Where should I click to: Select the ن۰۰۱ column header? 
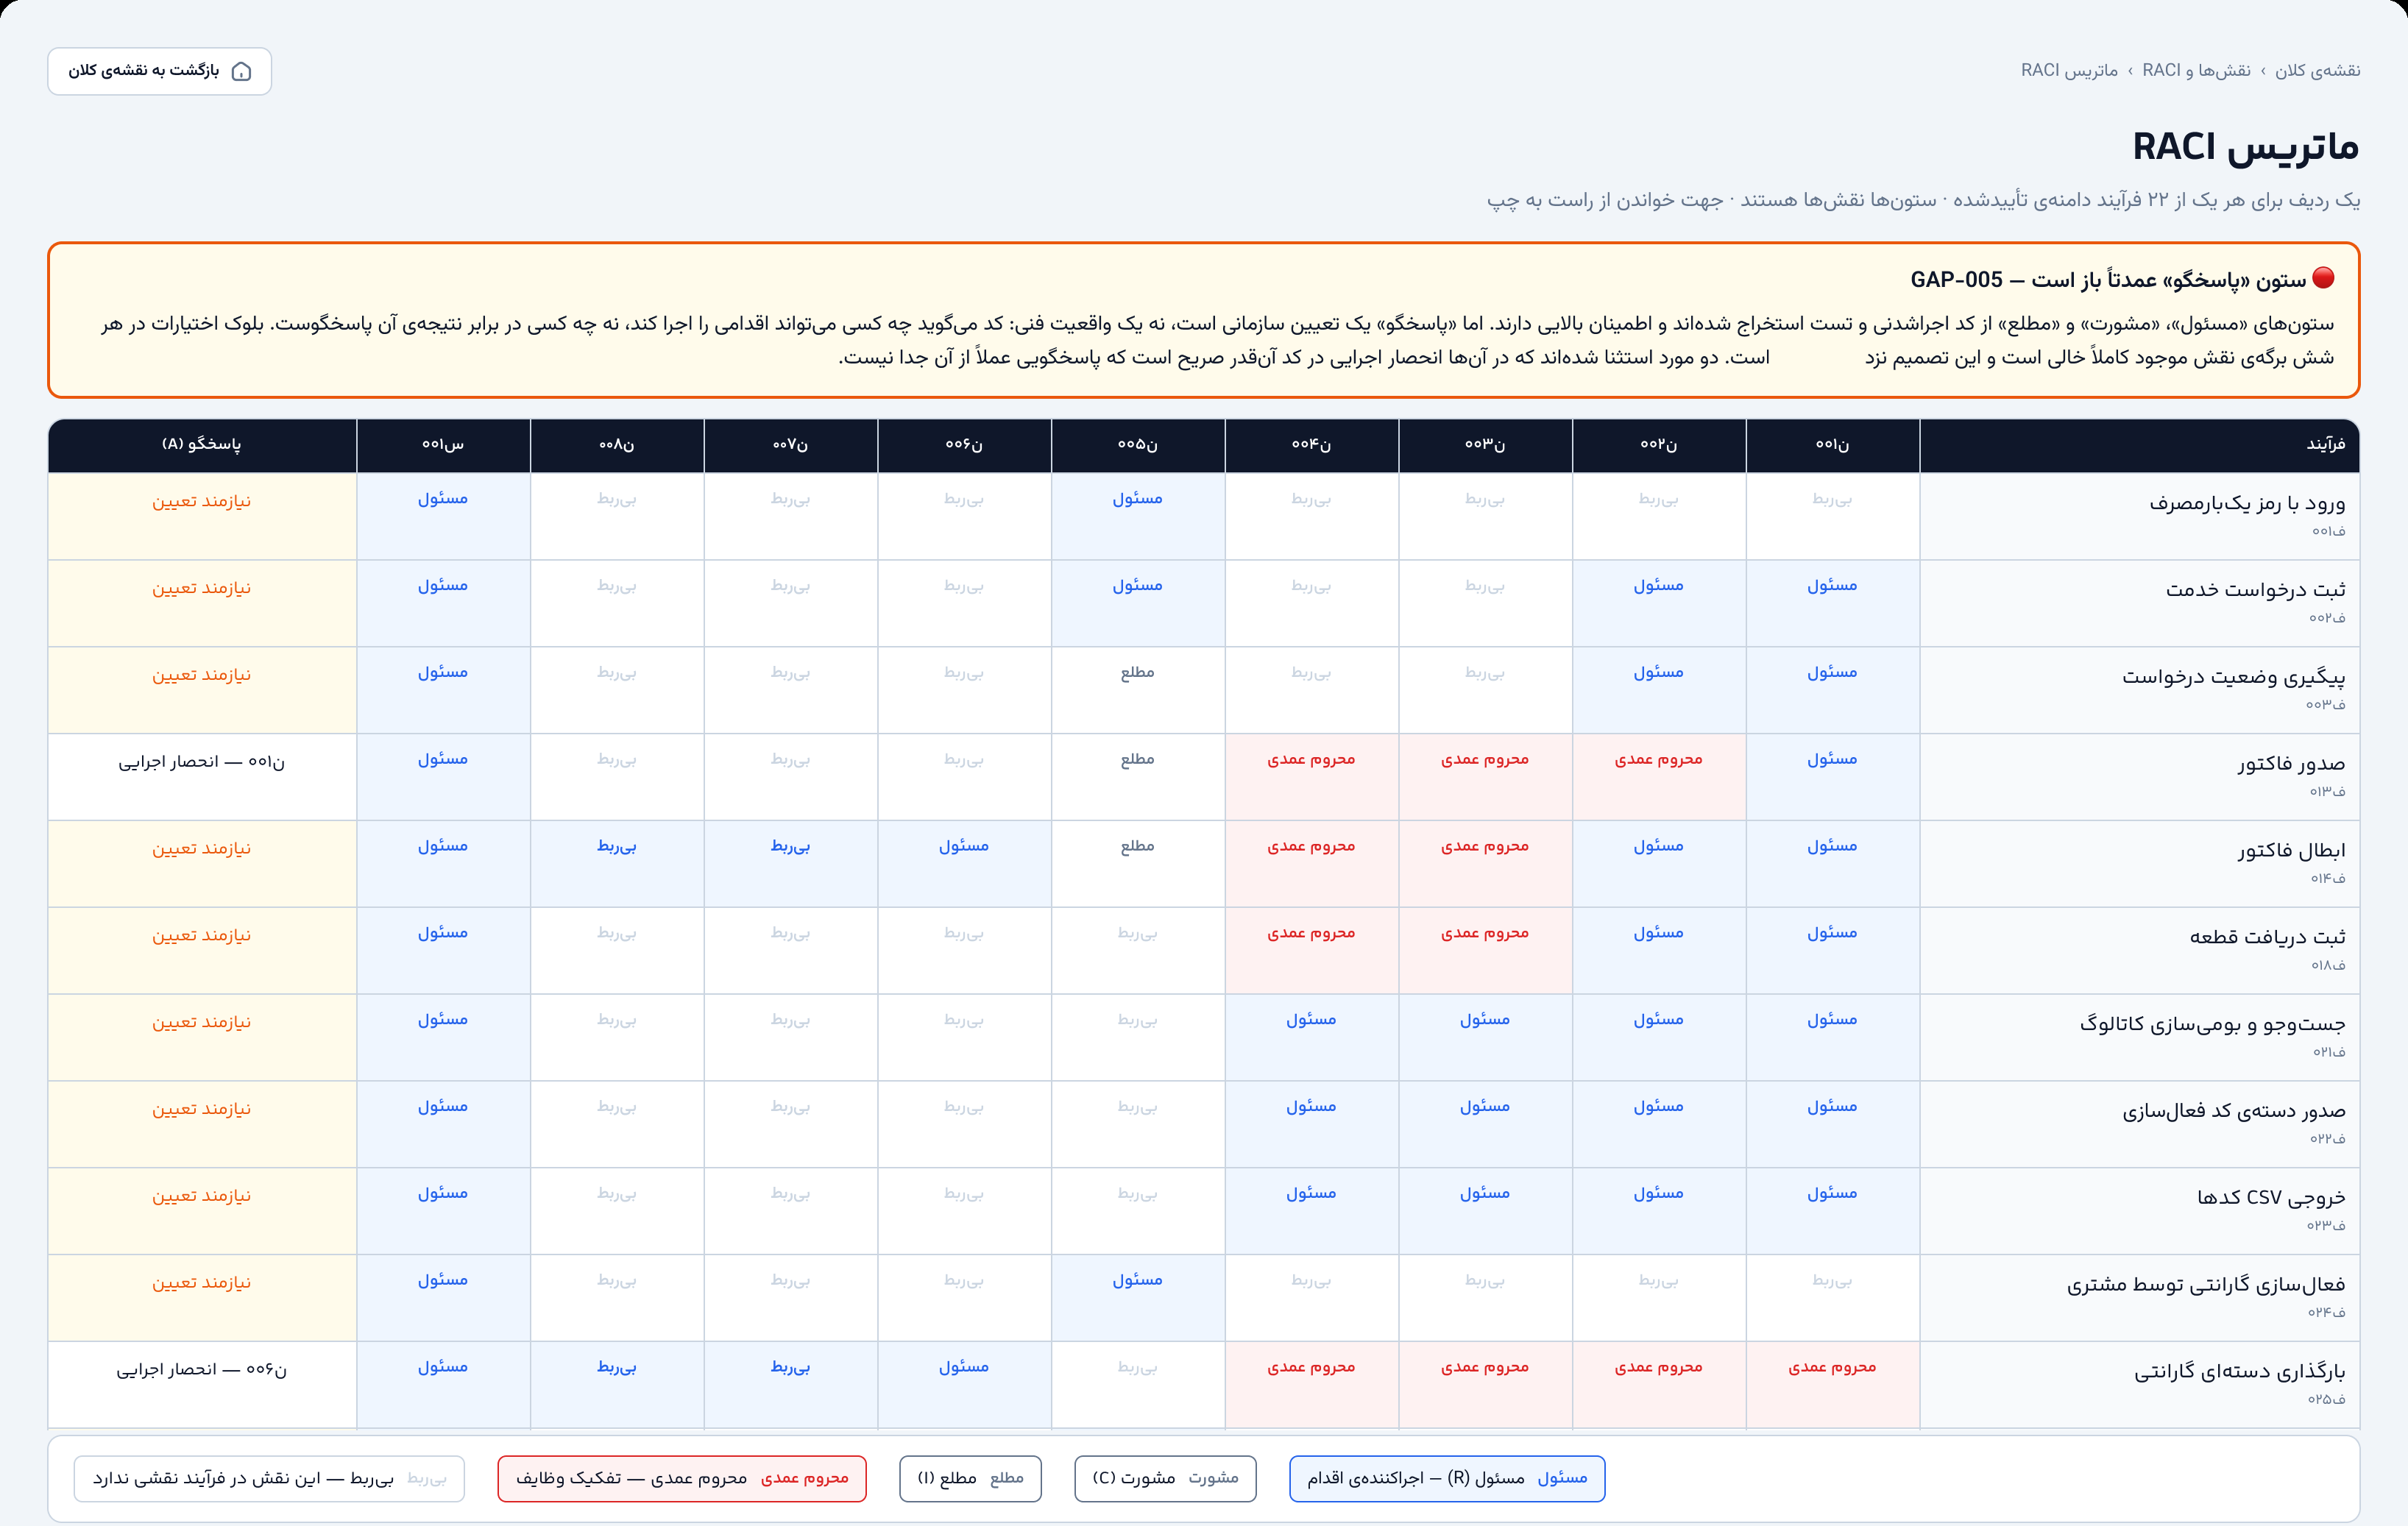click(1832, 445)
